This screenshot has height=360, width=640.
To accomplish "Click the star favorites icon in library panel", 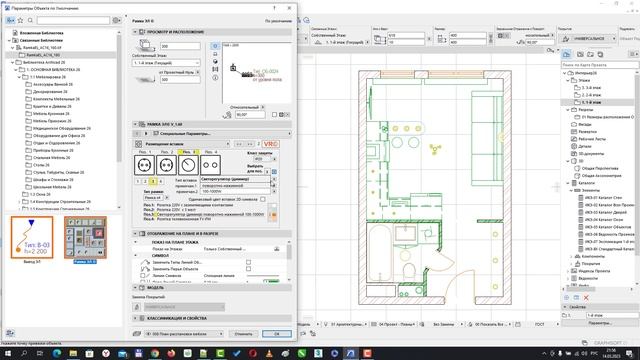I will pyautogui.click(x=20, y=20).
